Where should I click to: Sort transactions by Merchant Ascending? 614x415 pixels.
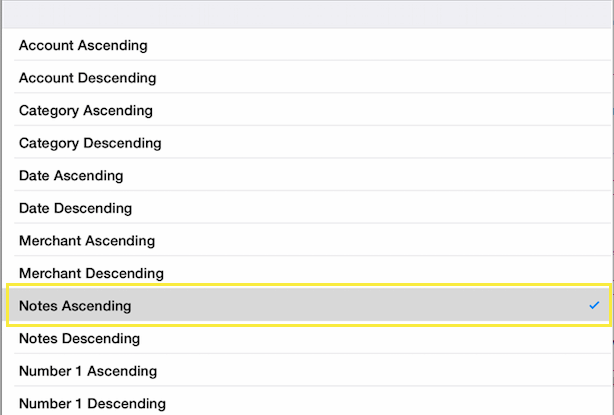tap(308, 240)
